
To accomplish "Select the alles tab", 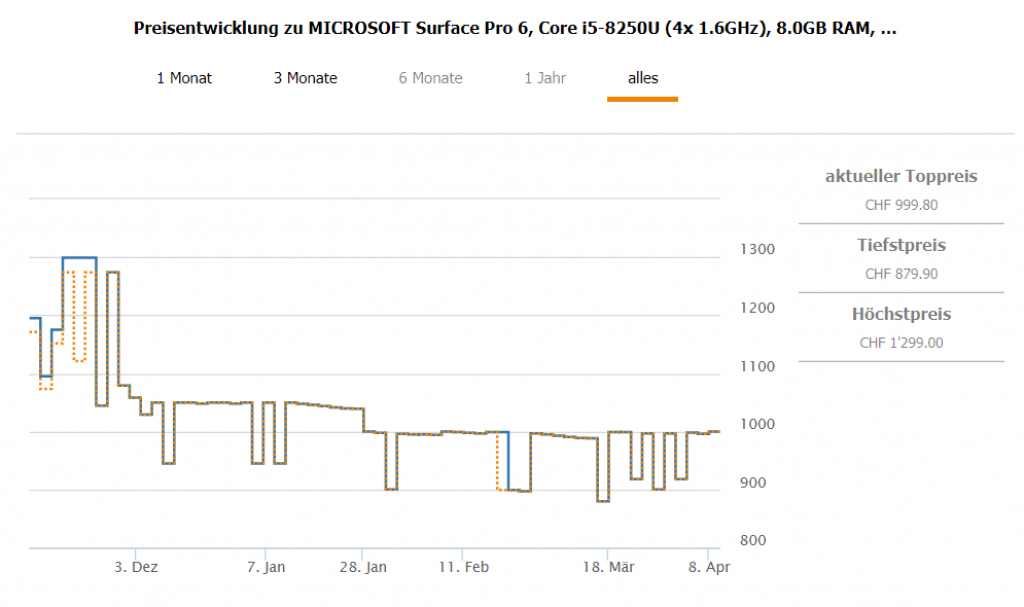I will click(x=643, y=78).
